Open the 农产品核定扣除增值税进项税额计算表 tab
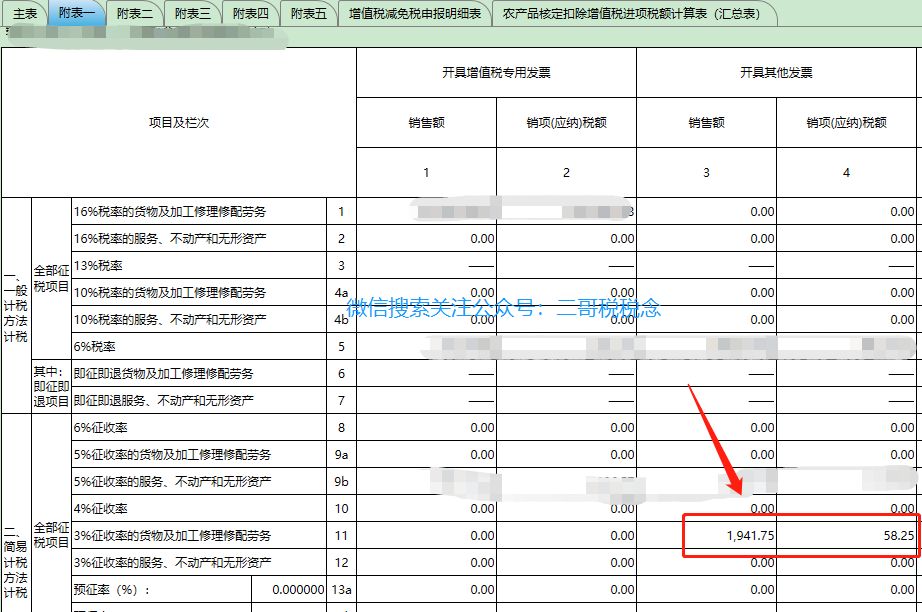Screen dimensions: 922x612 (631, 13)
